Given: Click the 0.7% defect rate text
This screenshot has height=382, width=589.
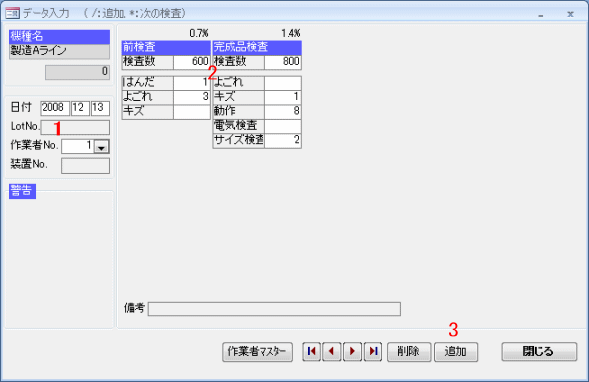Looking at the screenshot, I should 199,34.
